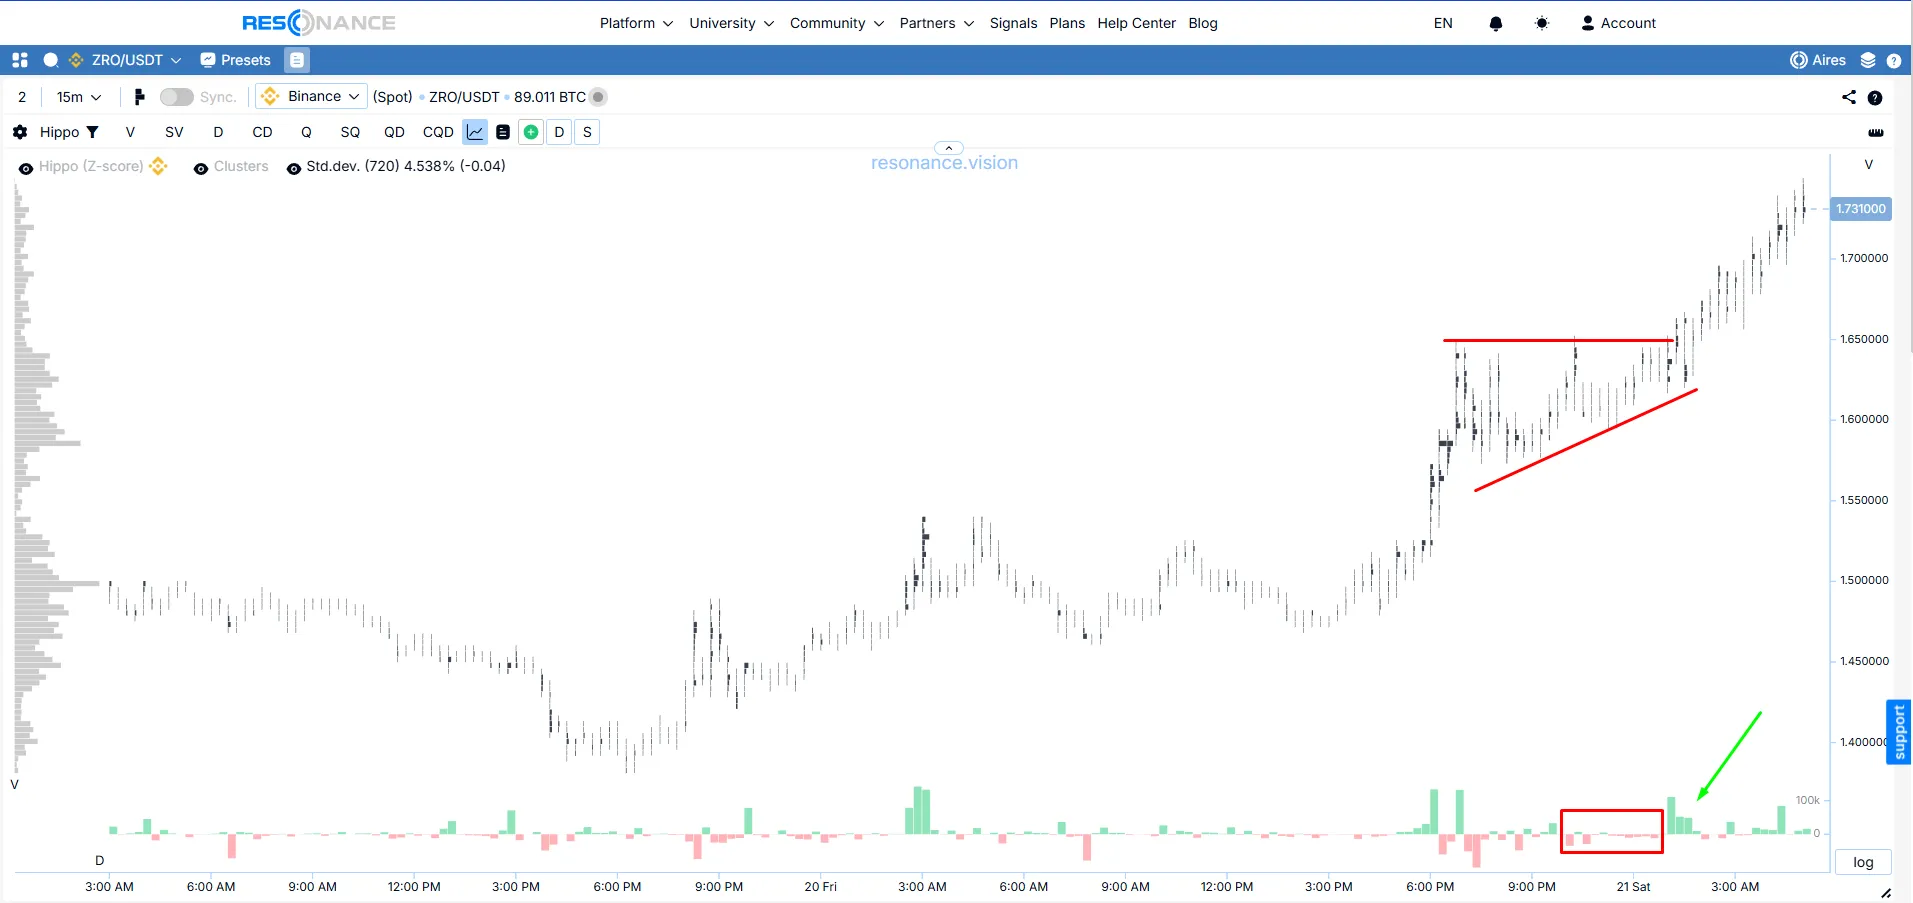Viewport: 1913px width, 903px height.
Task: Open the University menu
Action: click(x=724, y=23)
